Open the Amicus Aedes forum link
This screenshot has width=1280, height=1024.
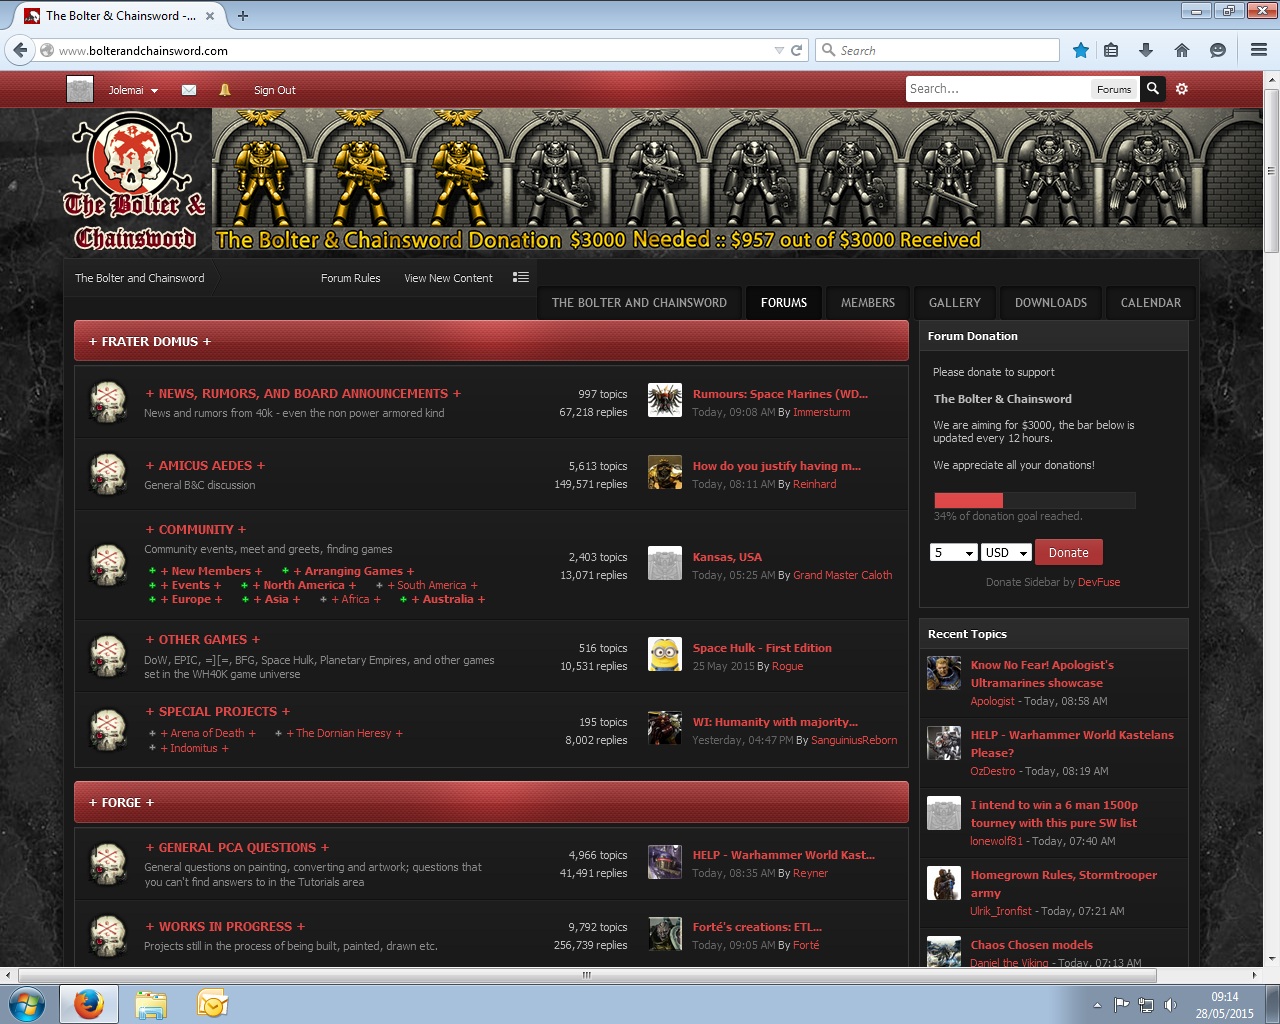[205, 466]
